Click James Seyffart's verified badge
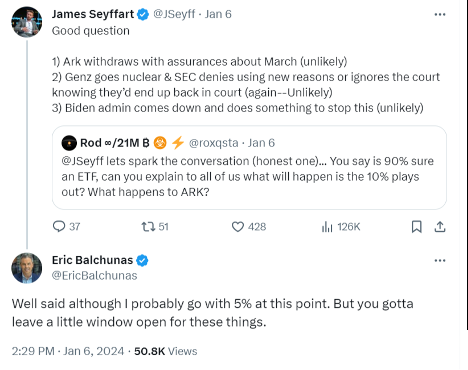Screen dimensions: 468x370 pyautogui.click(x=143, y=14)
